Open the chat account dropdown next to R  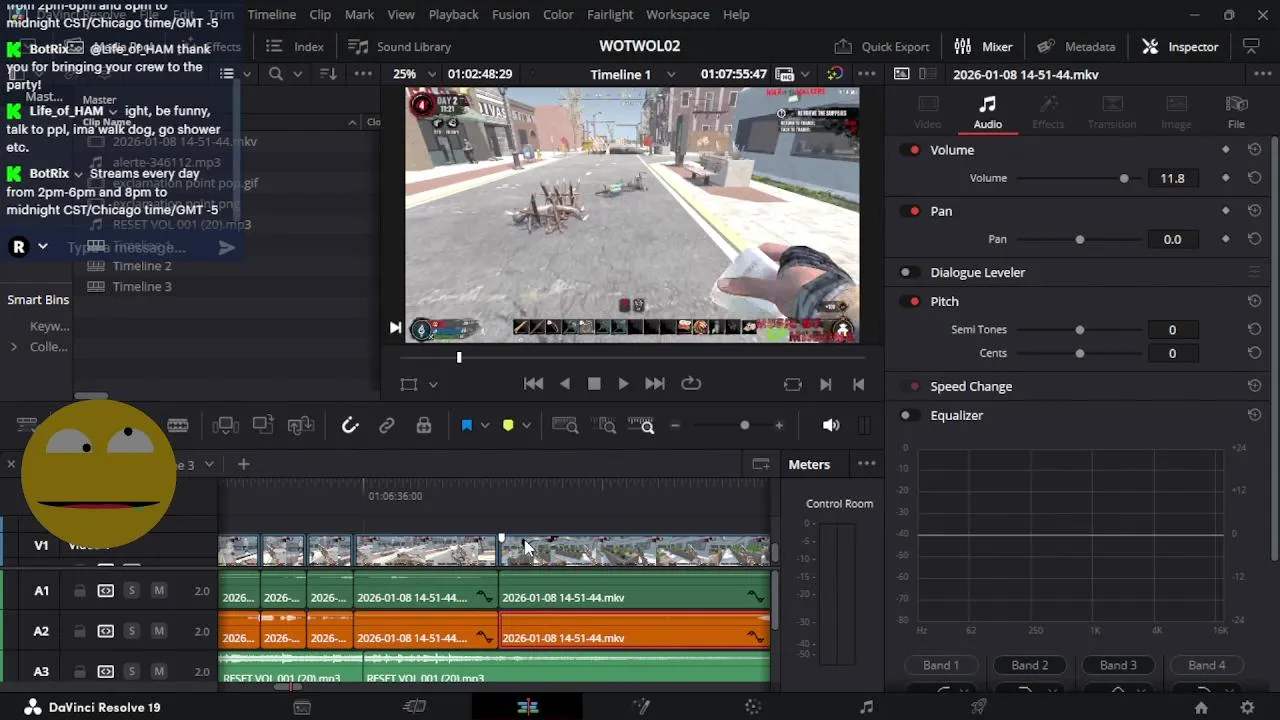[43, 246]
